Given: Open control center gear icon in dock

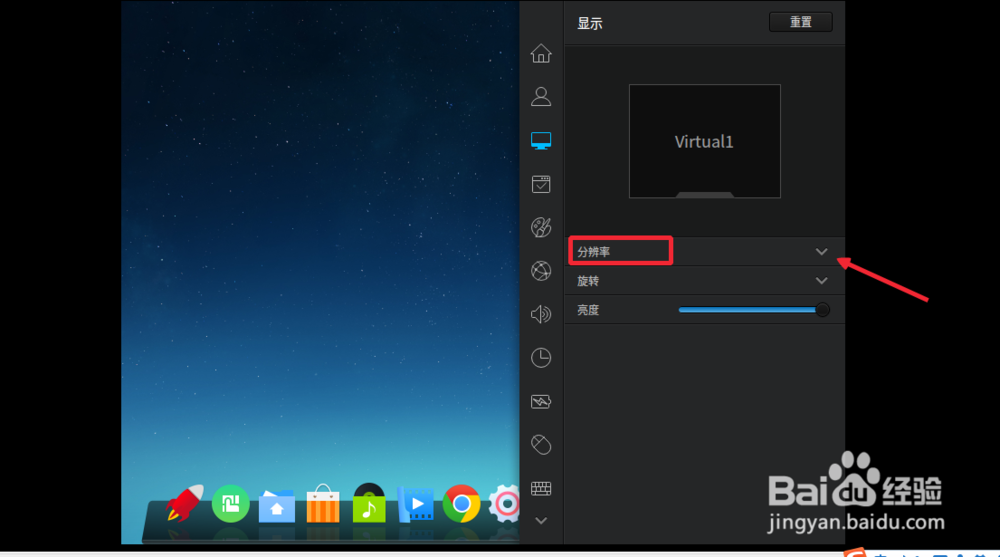Looking at the screenshot, I should [505, 504].
